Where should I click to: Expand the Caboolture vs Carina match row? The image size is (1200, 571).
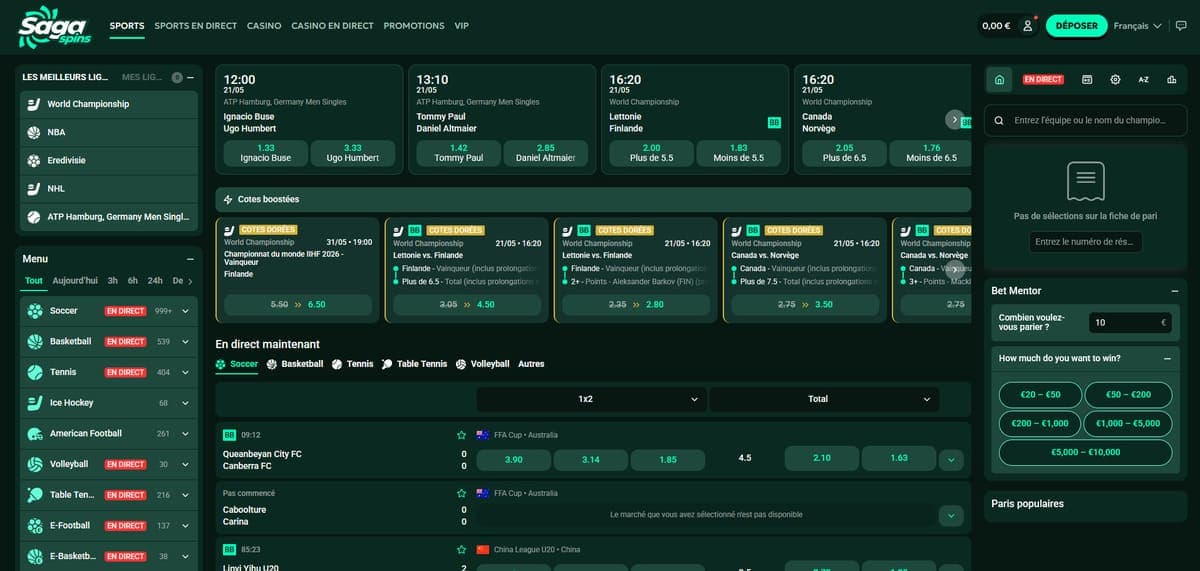click(951, 516)
